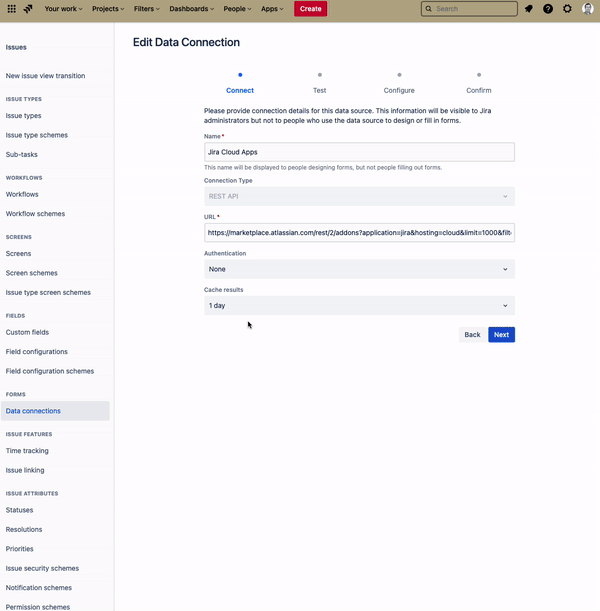This screenshot has height=611, width=600.
Task: Open Priorities in sidebar
Action: point(19,549)
